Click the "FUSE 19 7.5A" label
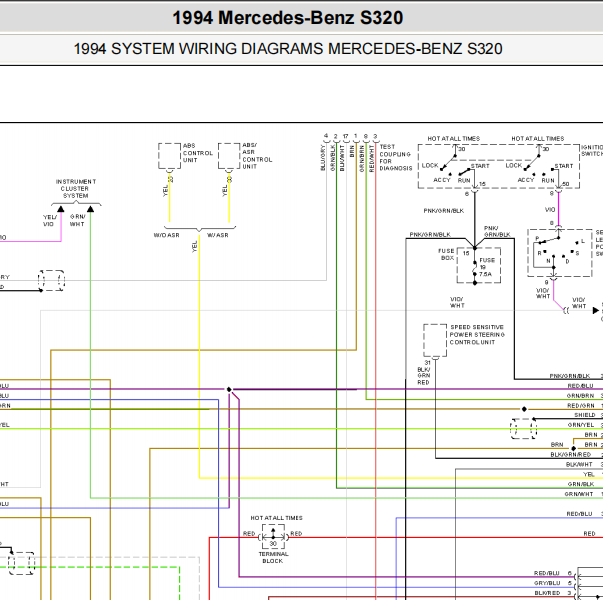The image size is (603, 600). coord(486,267)
